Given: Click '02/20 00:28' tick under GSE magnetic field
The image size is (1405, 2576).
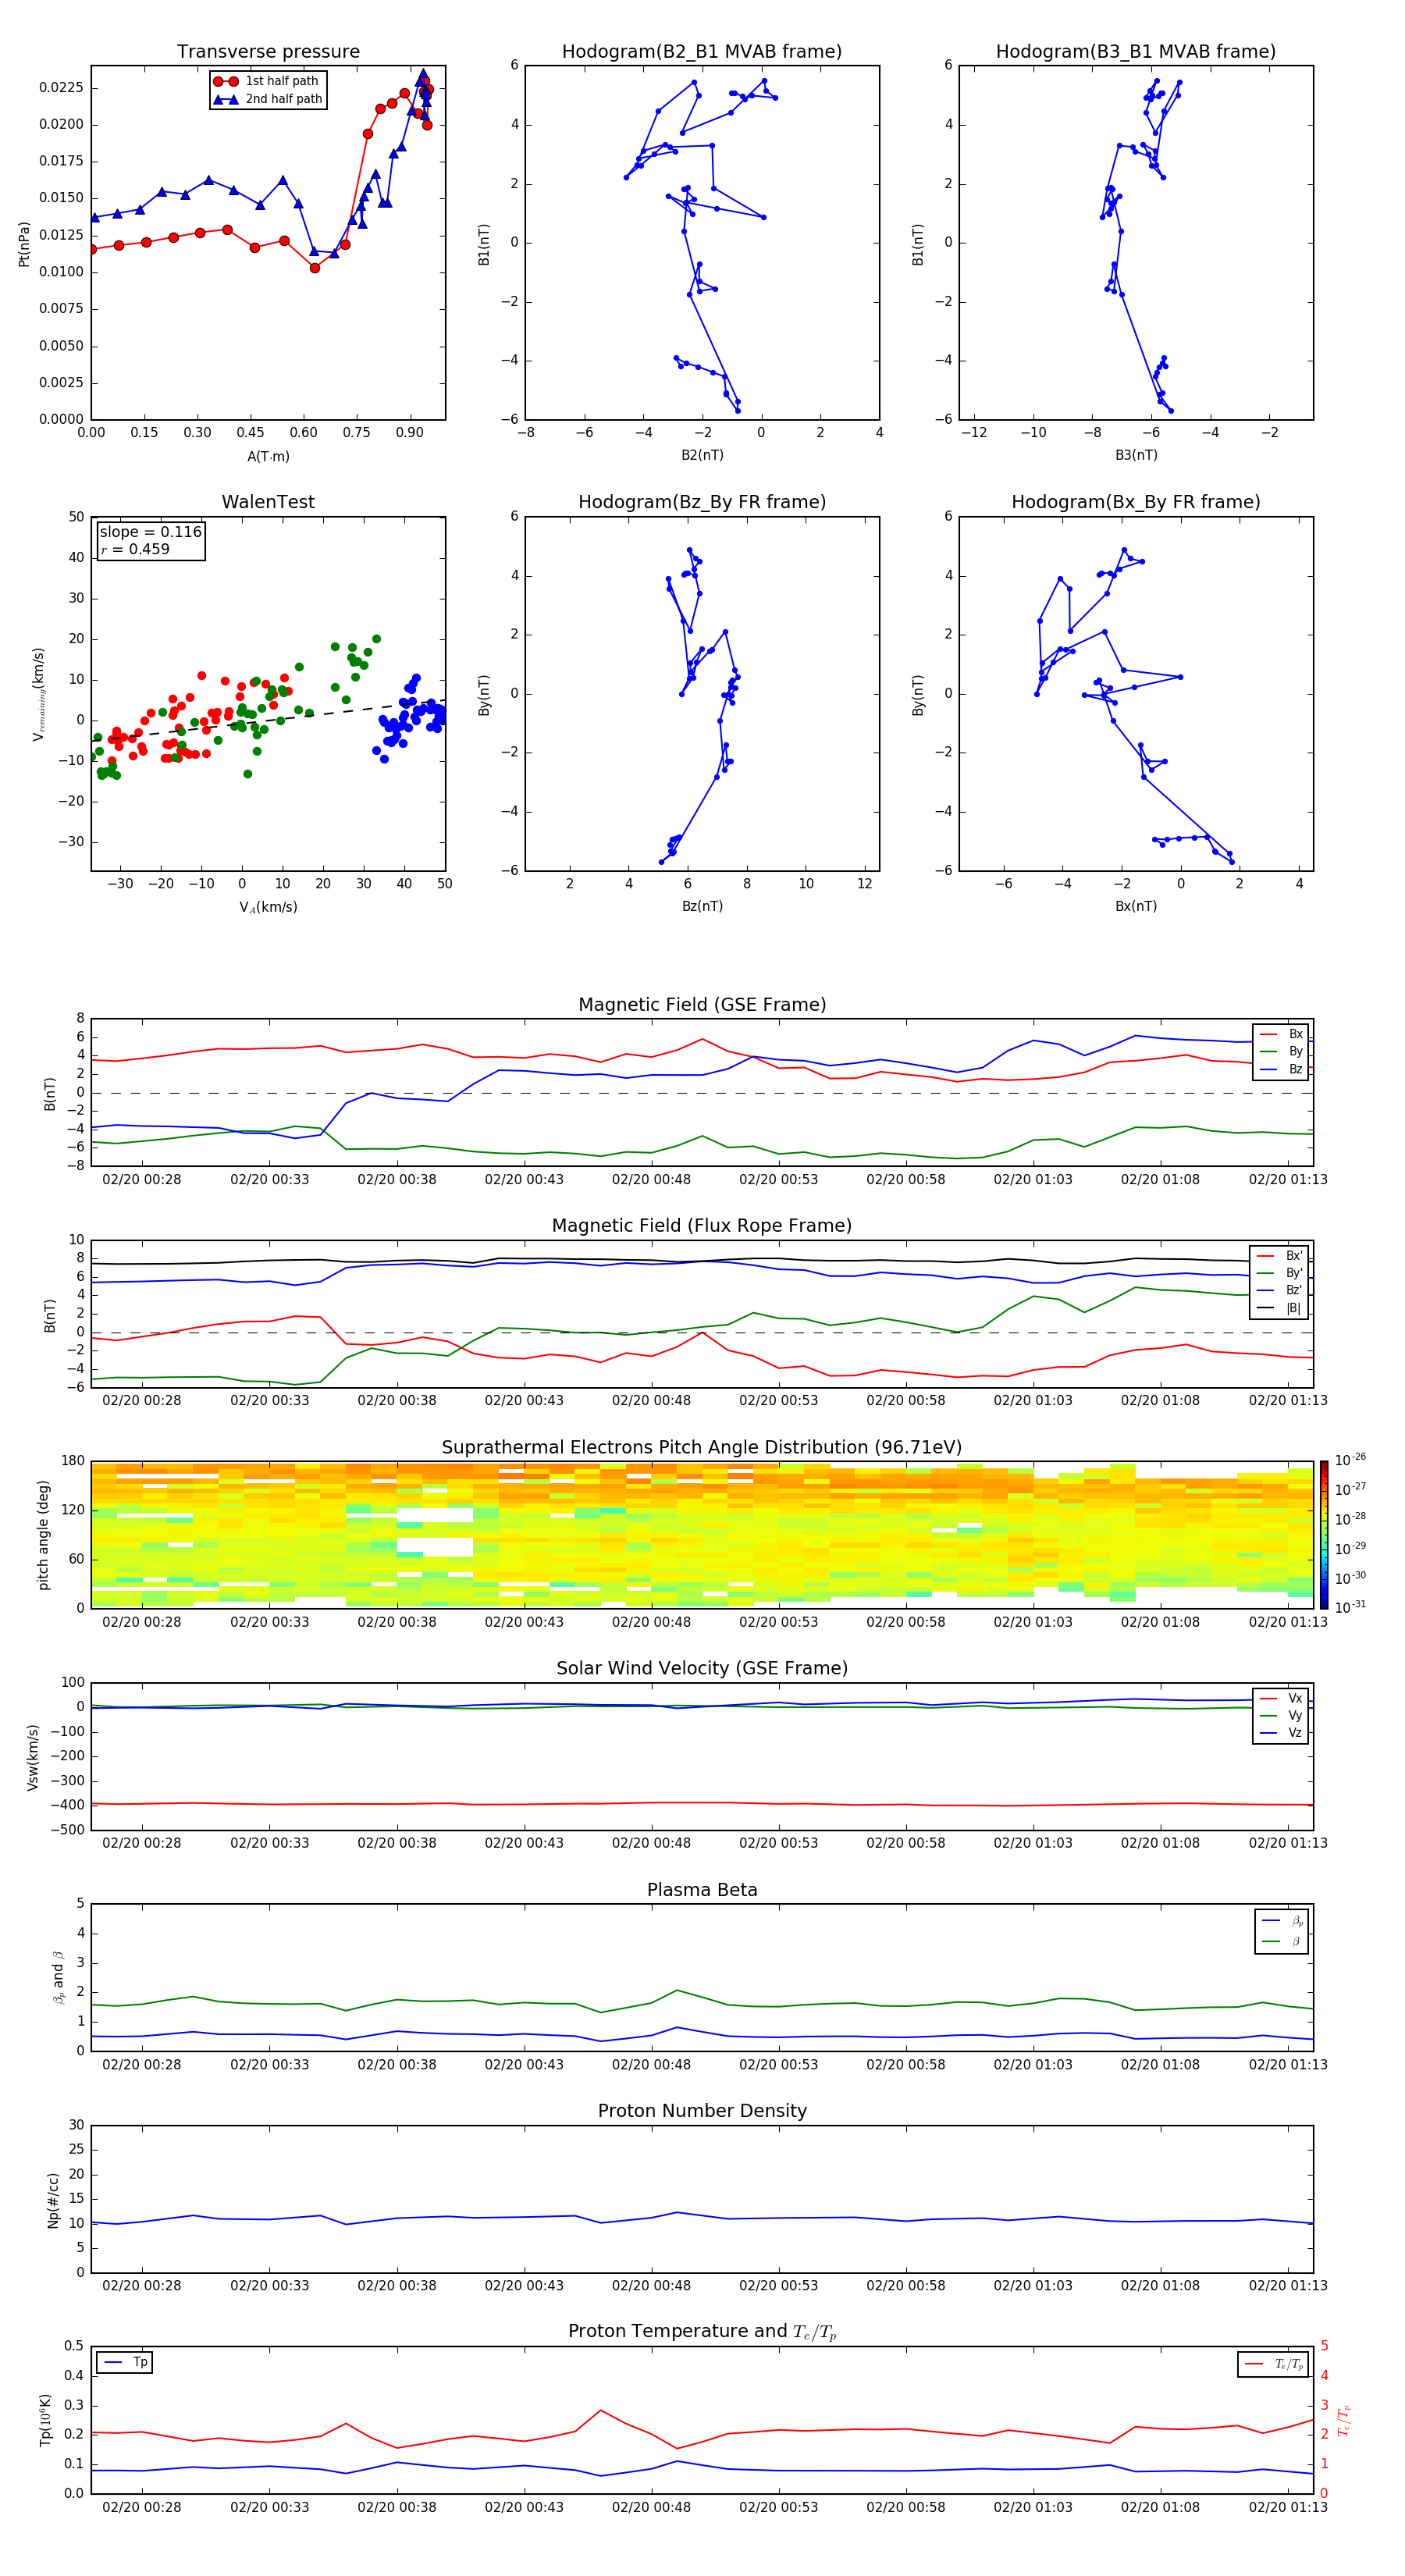Looking at the screenshot, I should tap(142, 1180).
